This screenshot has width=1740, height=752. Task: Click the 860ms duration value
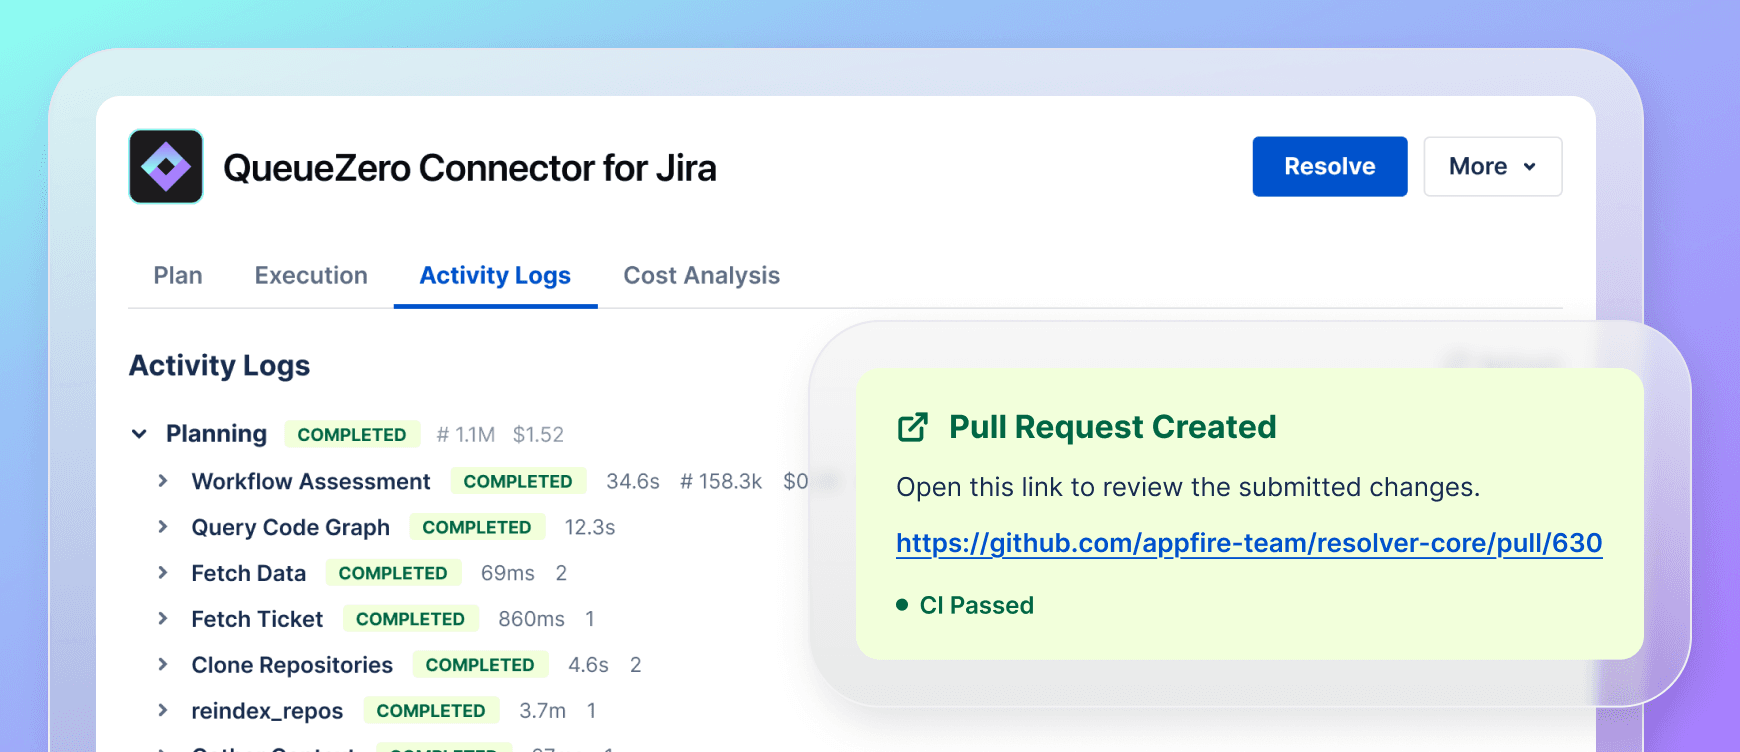[x=531, y=619]
